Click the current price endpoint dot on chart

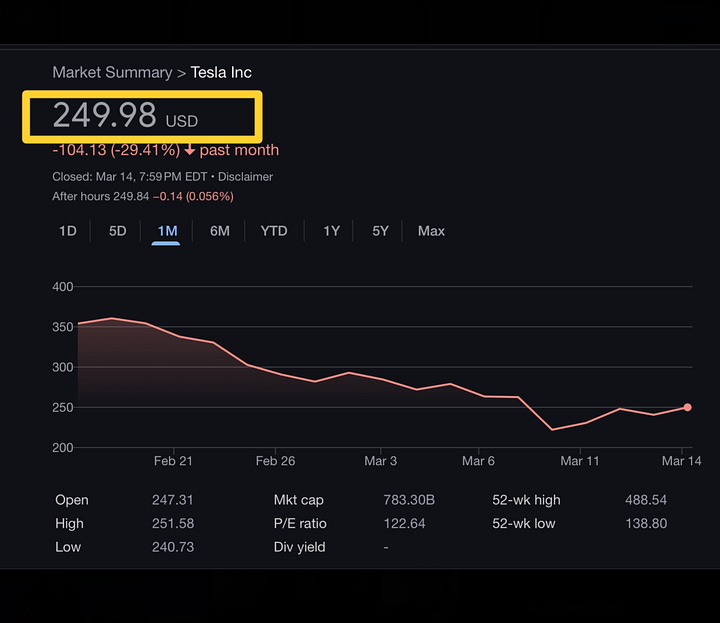pyautogui.click(x=687, y=407)
